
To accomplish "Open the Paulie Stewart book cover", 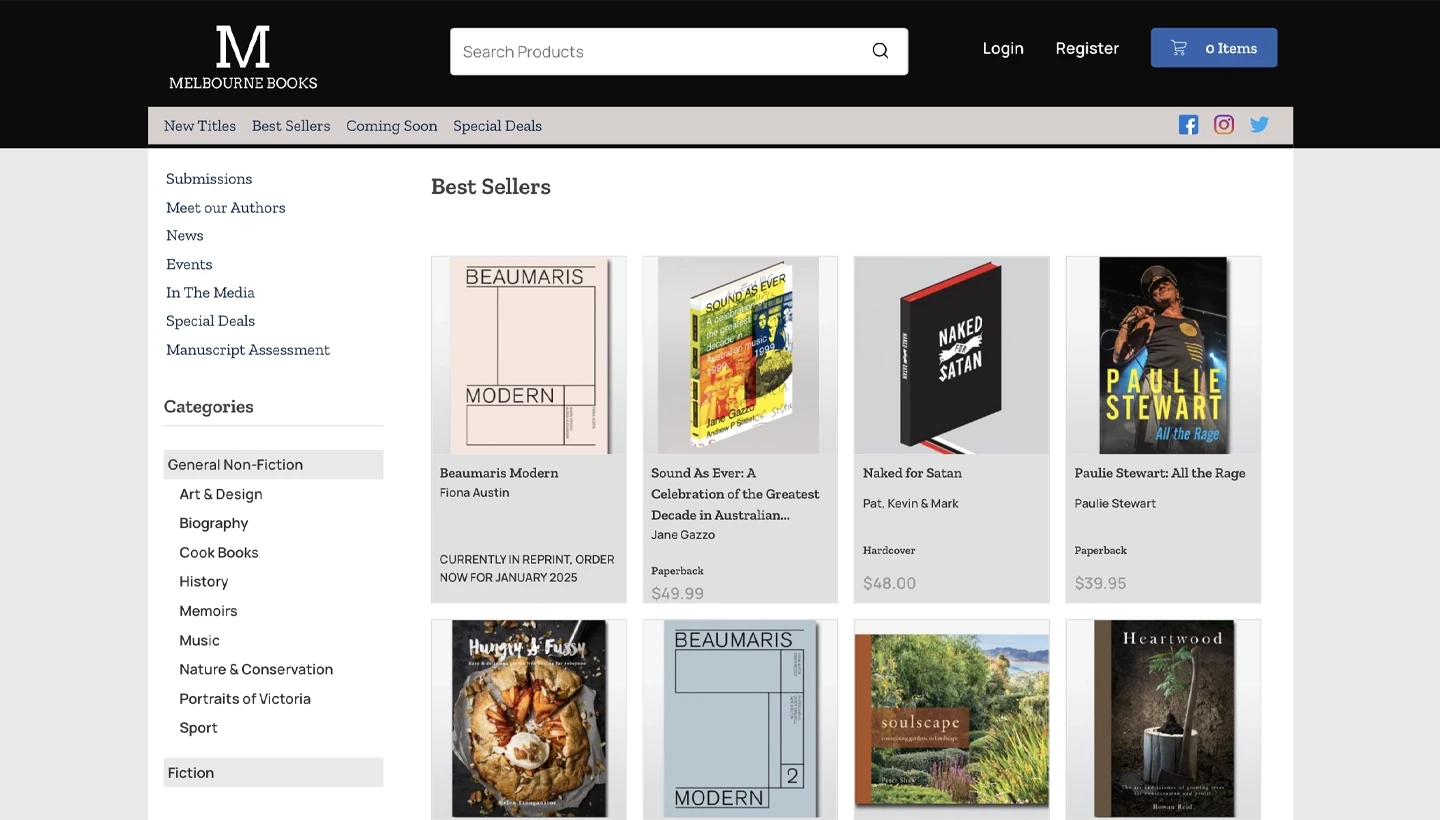I will (1163, 355).
